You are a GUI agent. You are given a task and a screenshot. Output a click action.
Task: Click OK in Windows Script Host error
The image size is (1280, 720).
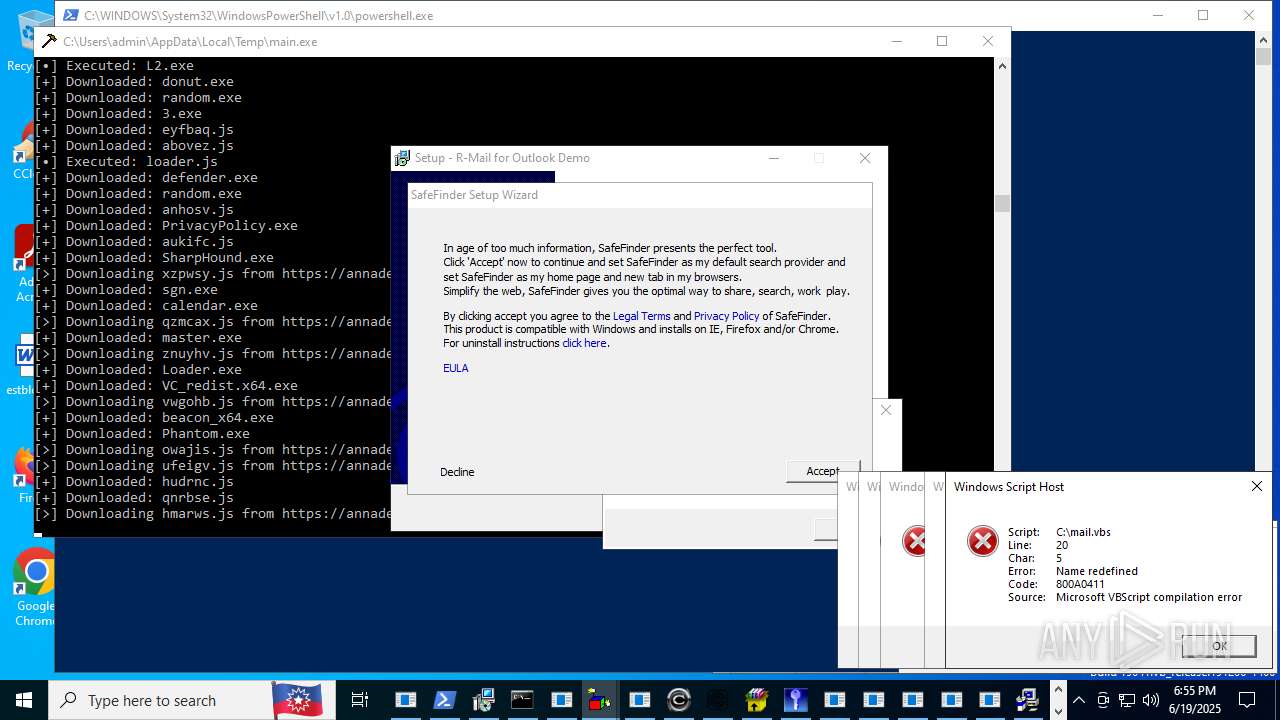tap(1219, 646)
